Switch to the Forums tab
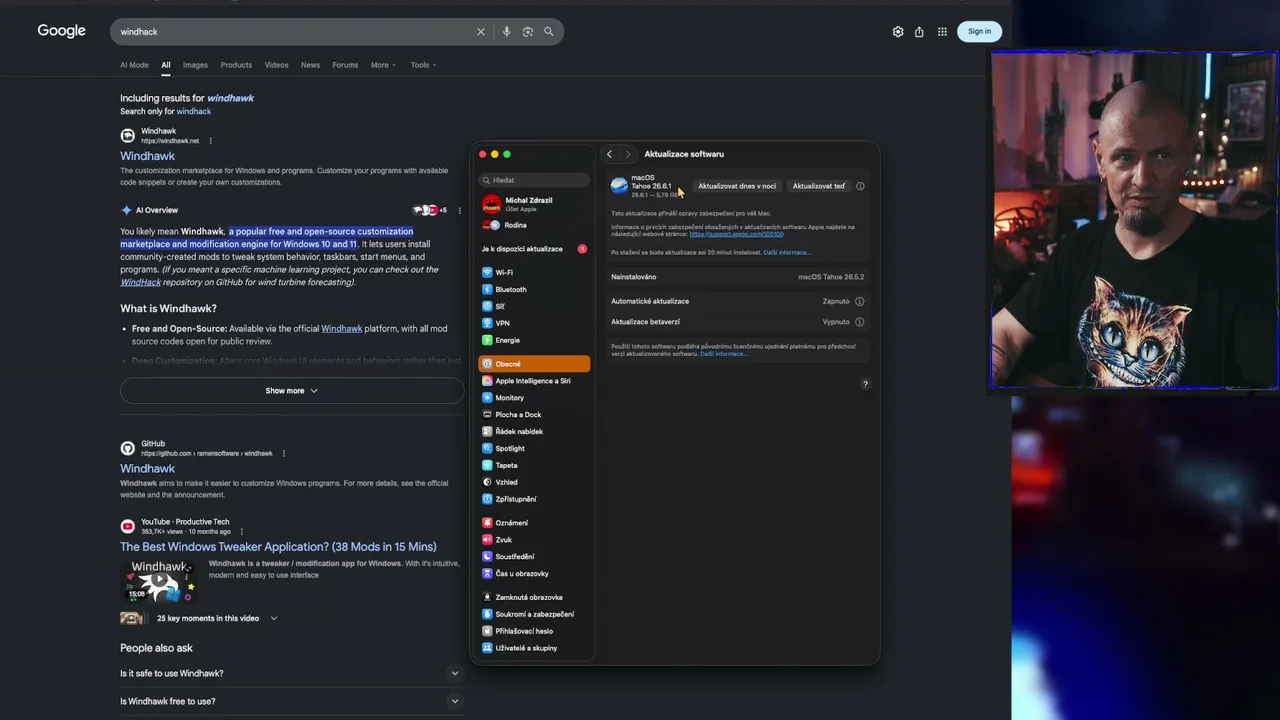 pyautogui.click(x=345, y=65)
